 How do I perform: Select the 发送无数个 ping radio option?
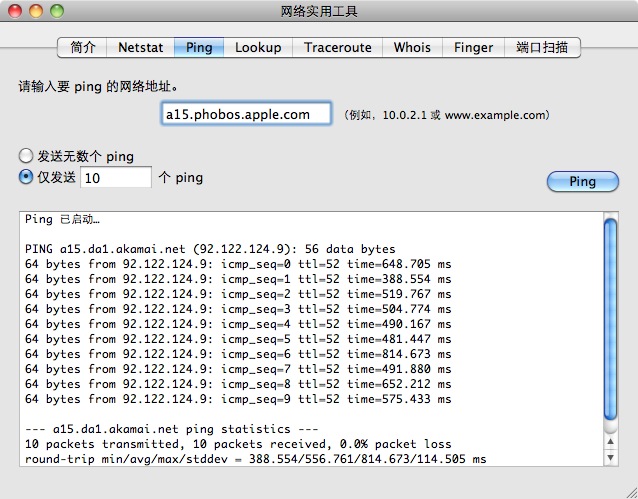[26, 156]
